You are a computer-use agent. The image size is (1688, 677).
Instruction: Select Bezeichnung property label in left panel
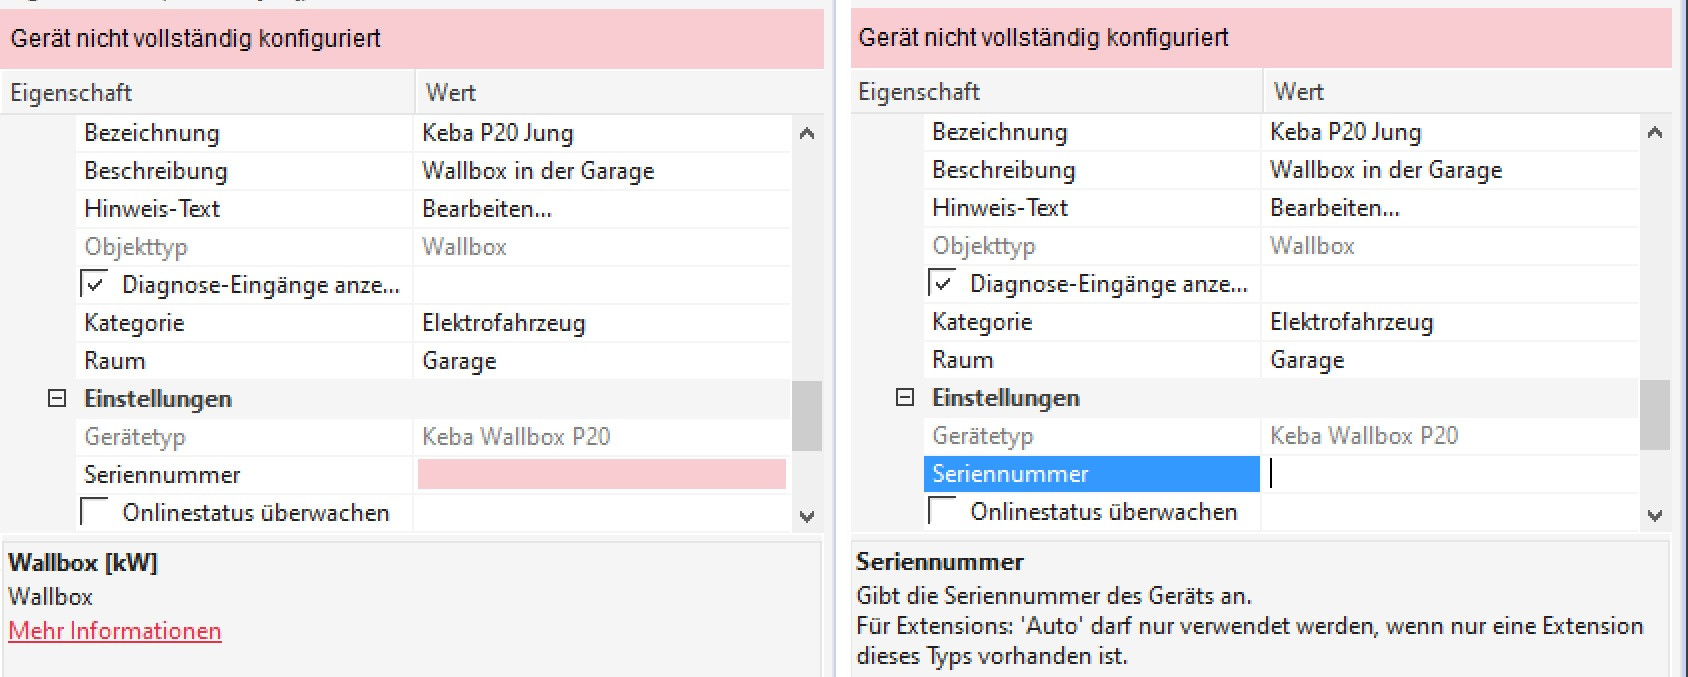(x=152, y=132)
